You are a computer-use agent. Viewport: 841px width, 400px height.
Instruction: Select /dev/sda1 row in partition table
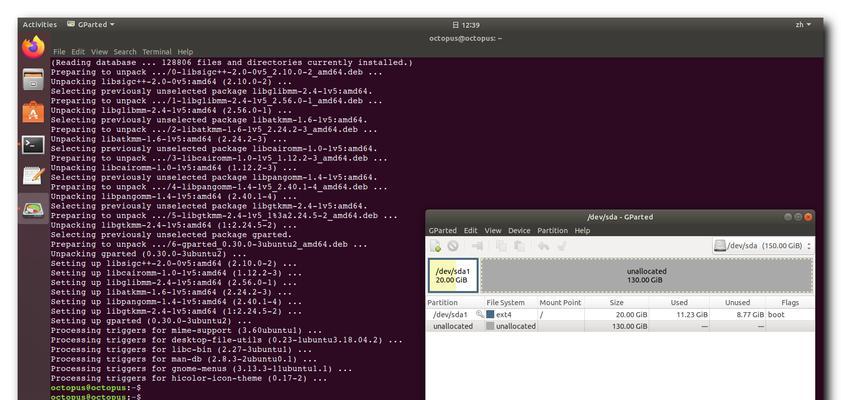point(620,315)
